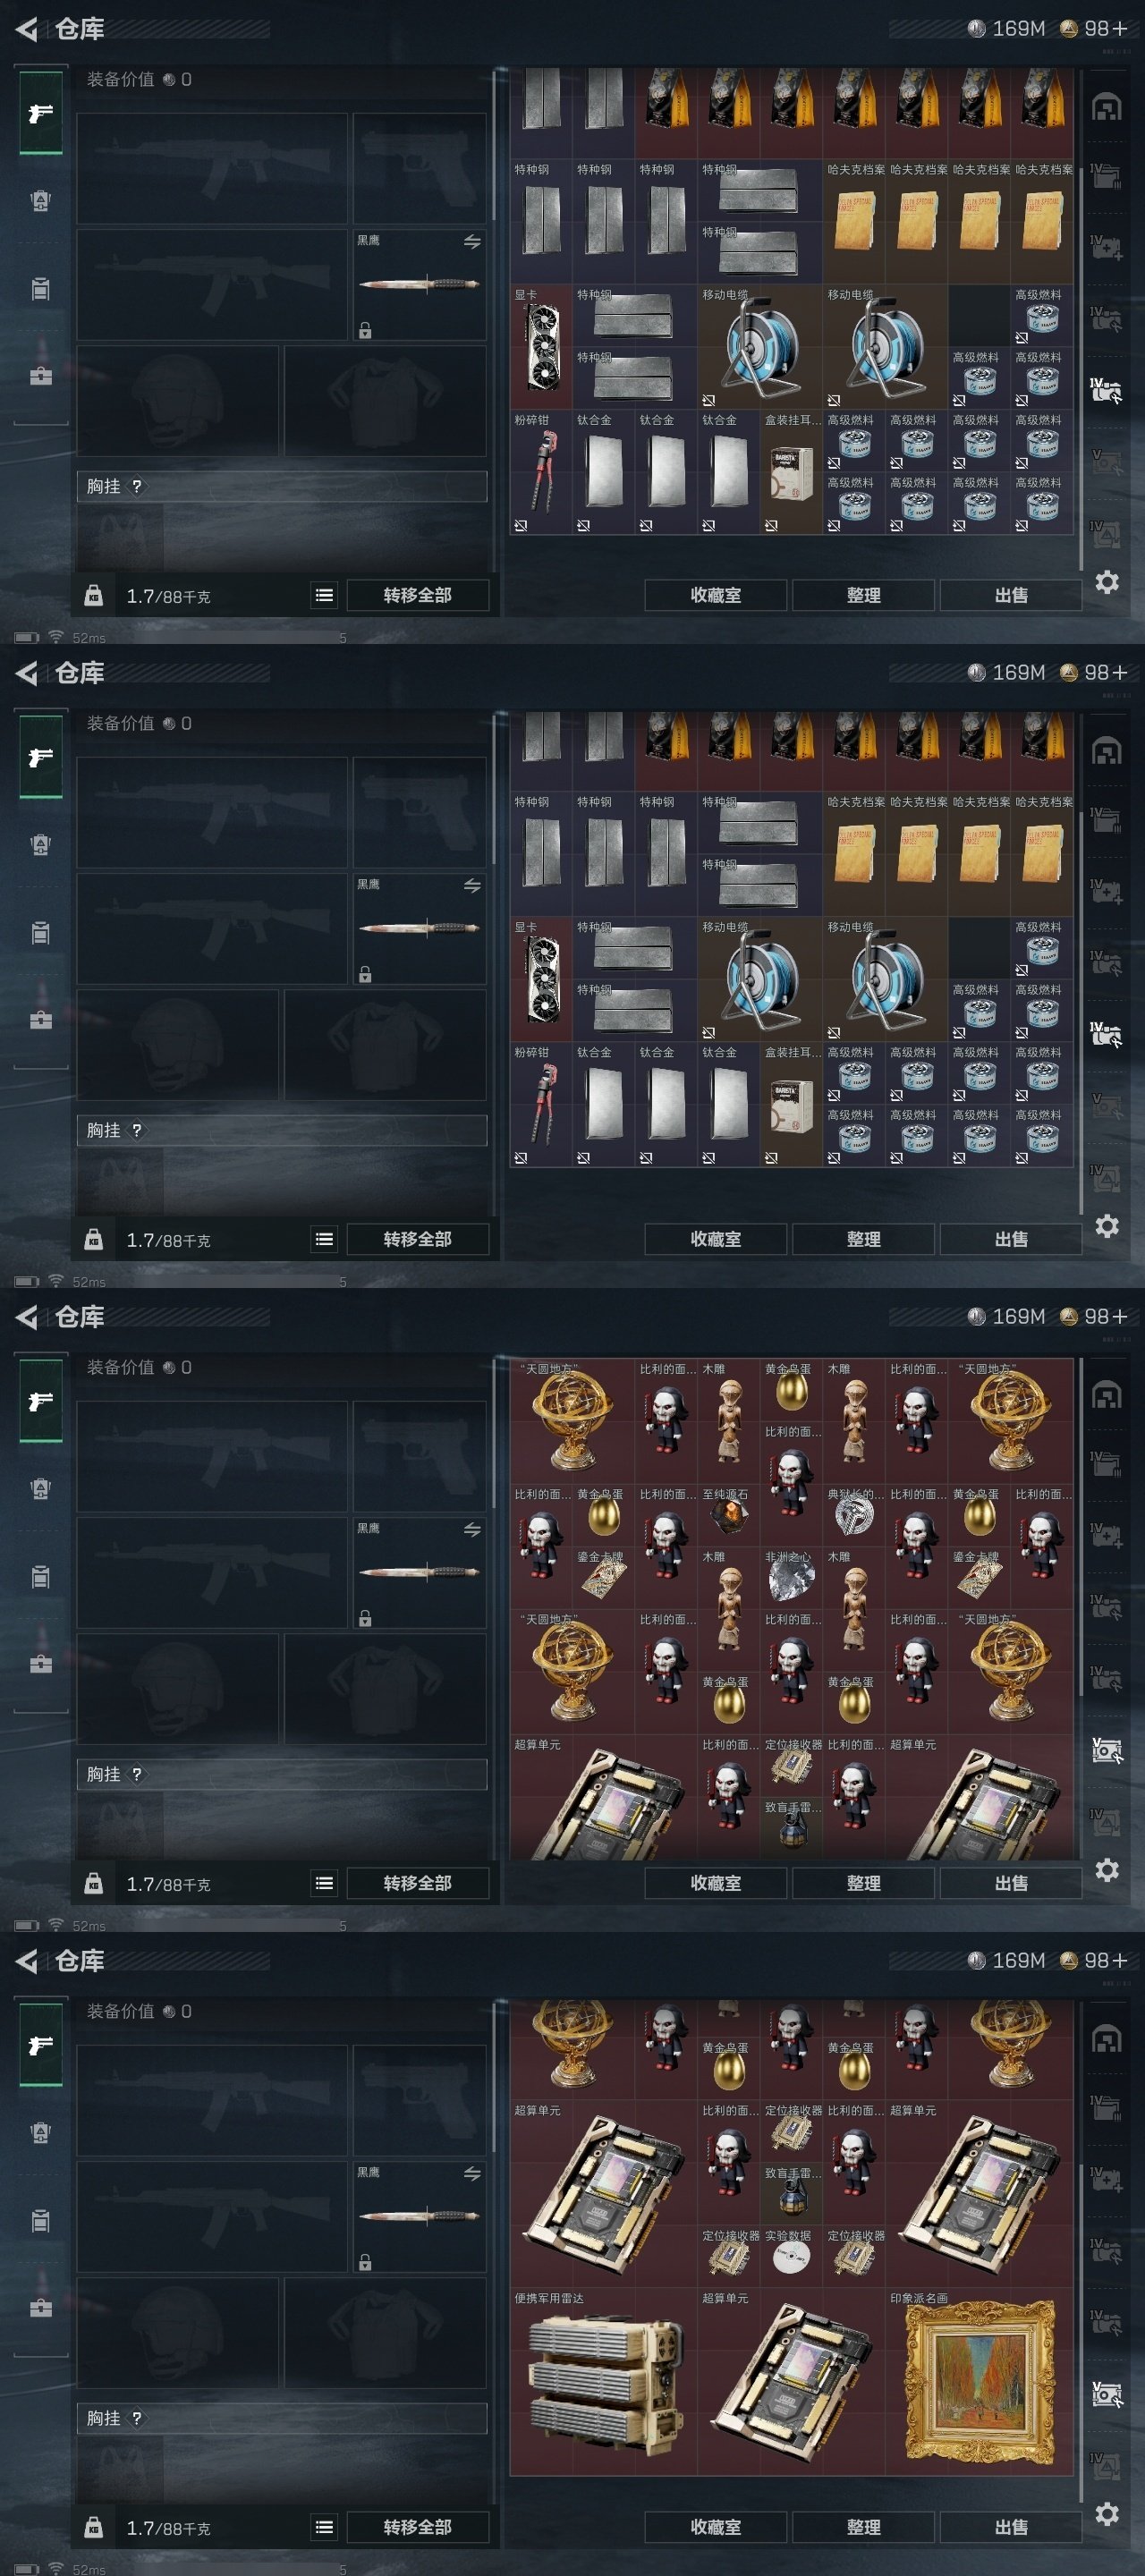Click the 出售 sell button

[1011, 595]
